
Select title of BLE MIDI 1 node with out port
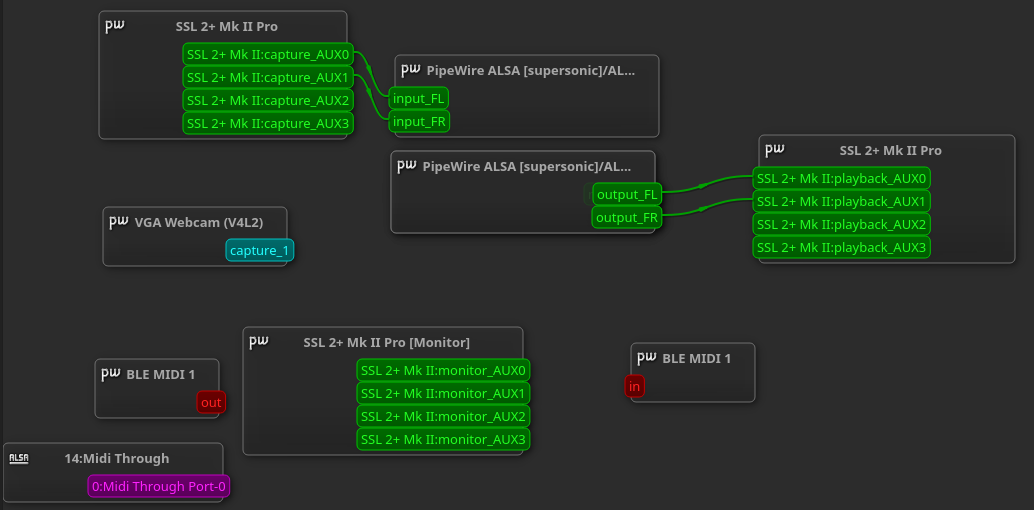(x=160, y=374)
